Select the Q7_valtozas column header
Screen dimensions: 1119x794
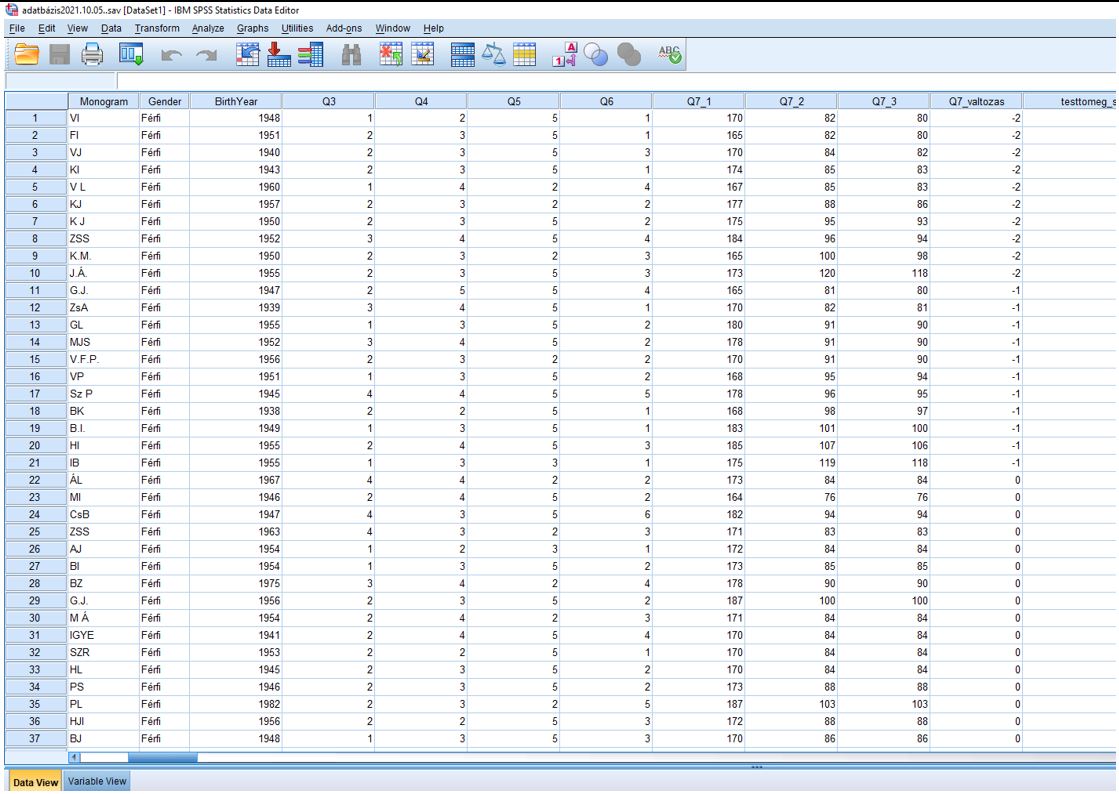pos(976,101)
